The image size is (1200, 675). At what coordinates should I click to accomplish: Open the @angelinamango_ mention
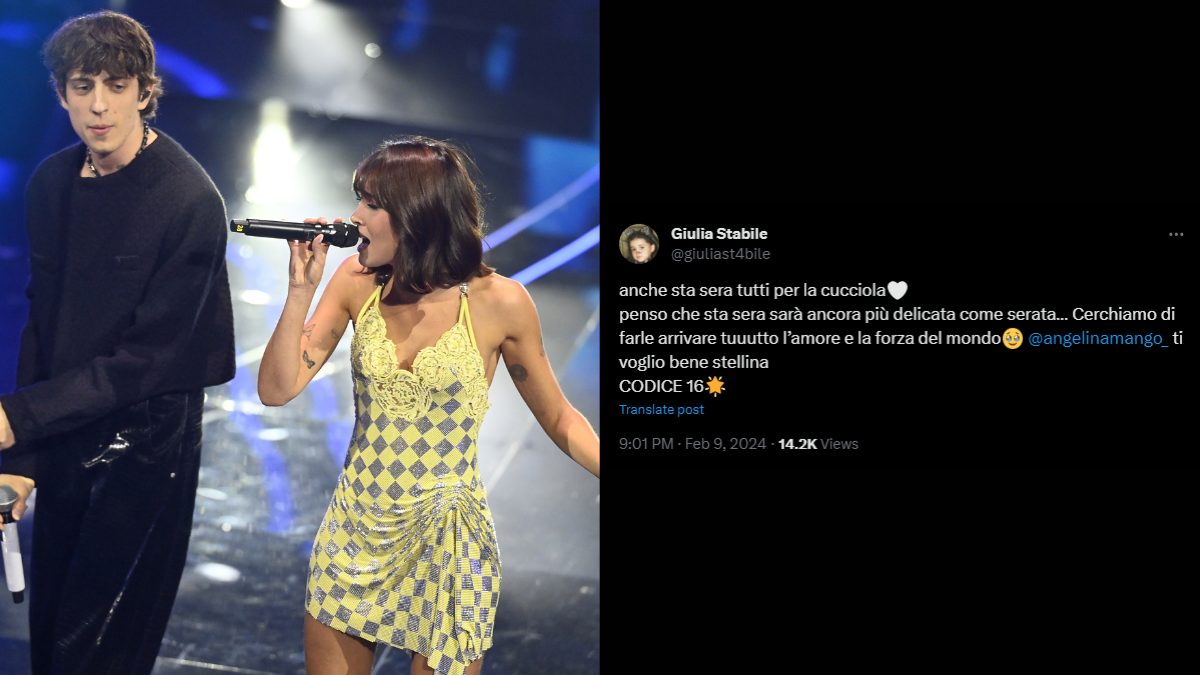1098,339
